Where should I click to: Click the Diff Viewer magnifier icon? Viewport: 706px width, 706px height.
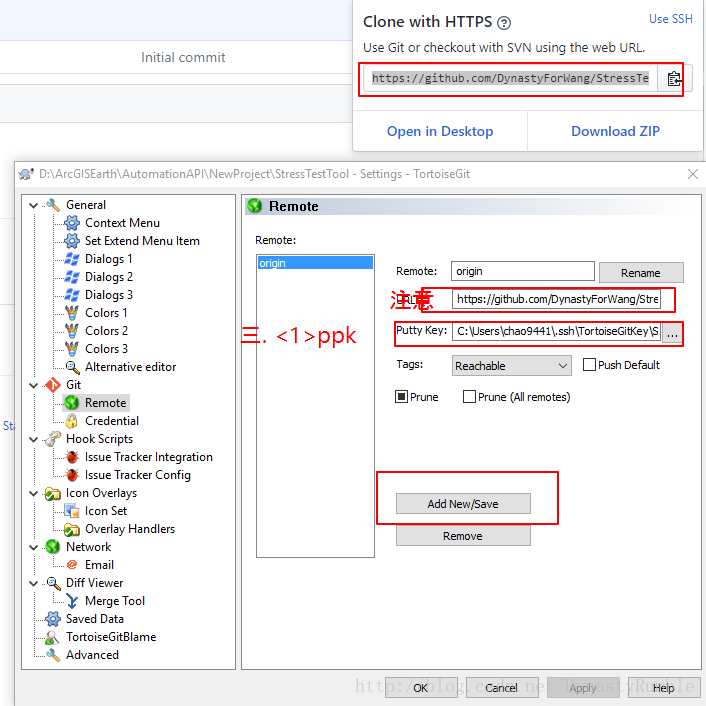point(53,583)
